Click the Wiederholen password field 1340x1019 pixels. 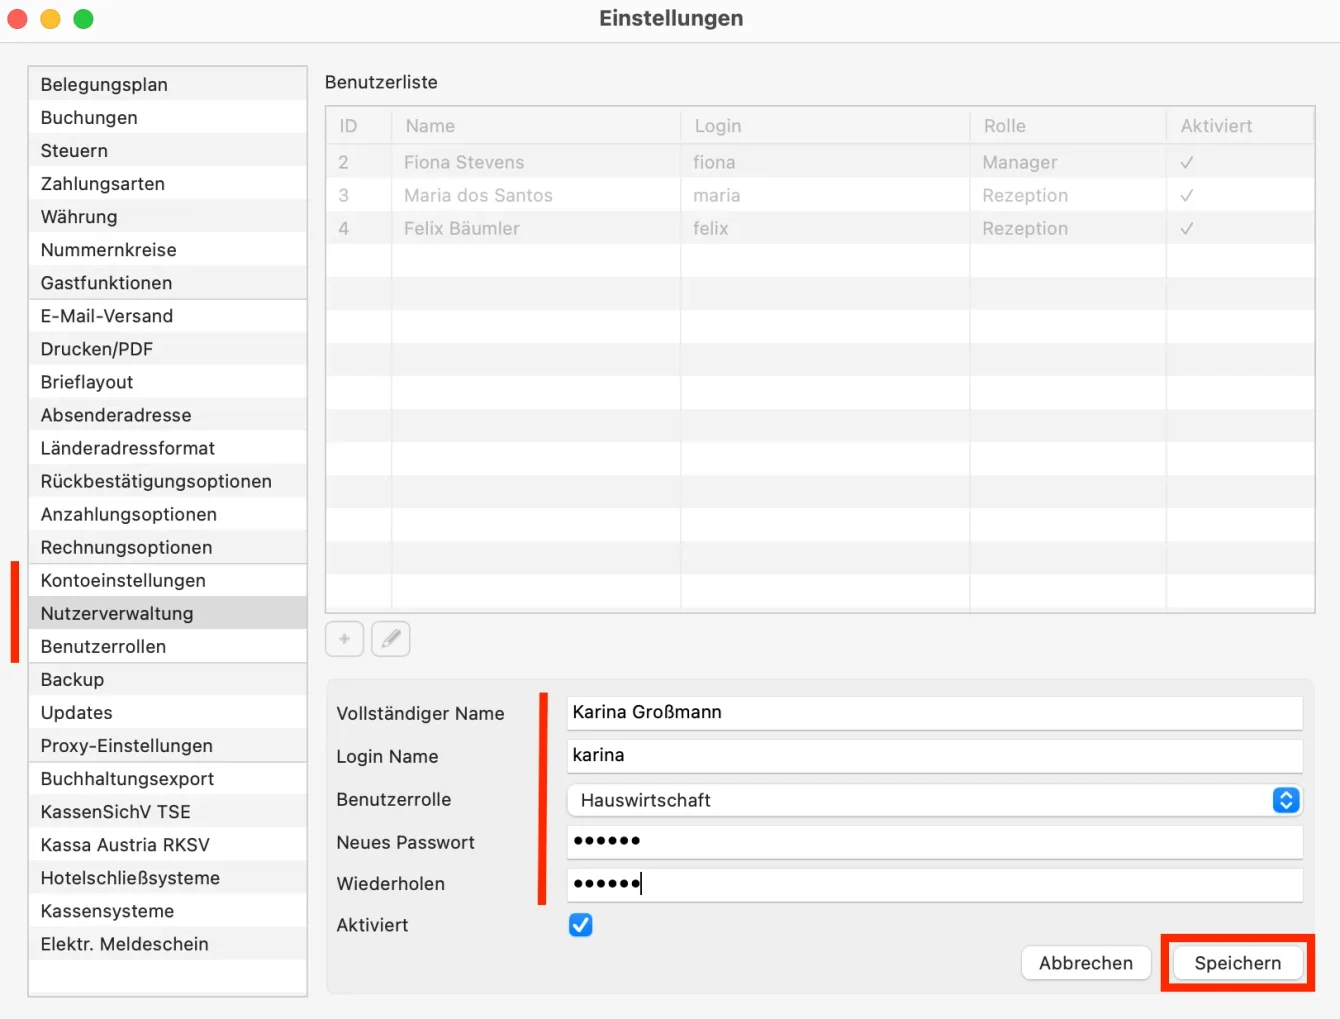point(935,884)
